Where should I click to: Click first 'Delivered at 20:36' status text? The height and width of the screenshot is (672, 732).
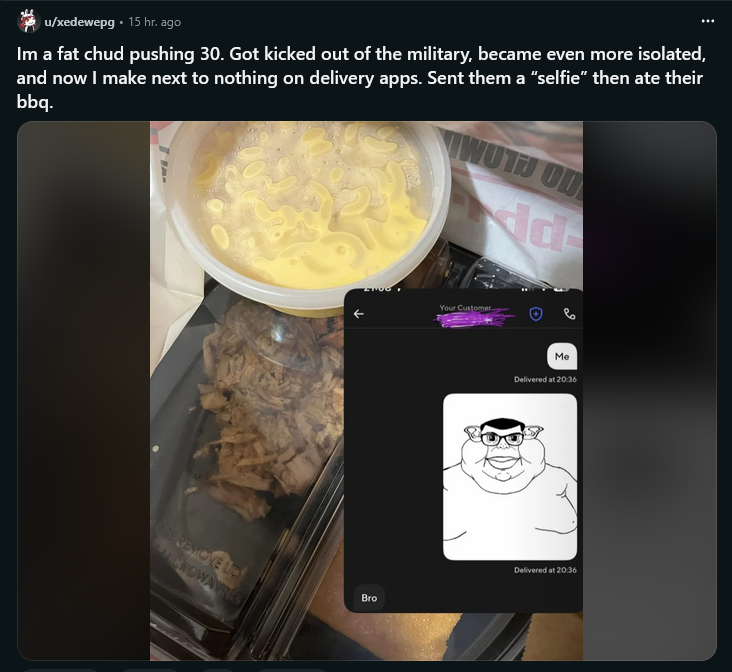tap(545, 379)
